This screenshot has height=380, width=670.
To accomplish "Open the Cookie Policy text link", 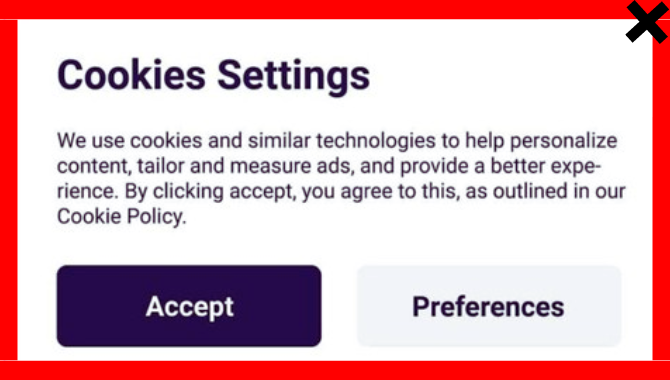I will point(122,217).
